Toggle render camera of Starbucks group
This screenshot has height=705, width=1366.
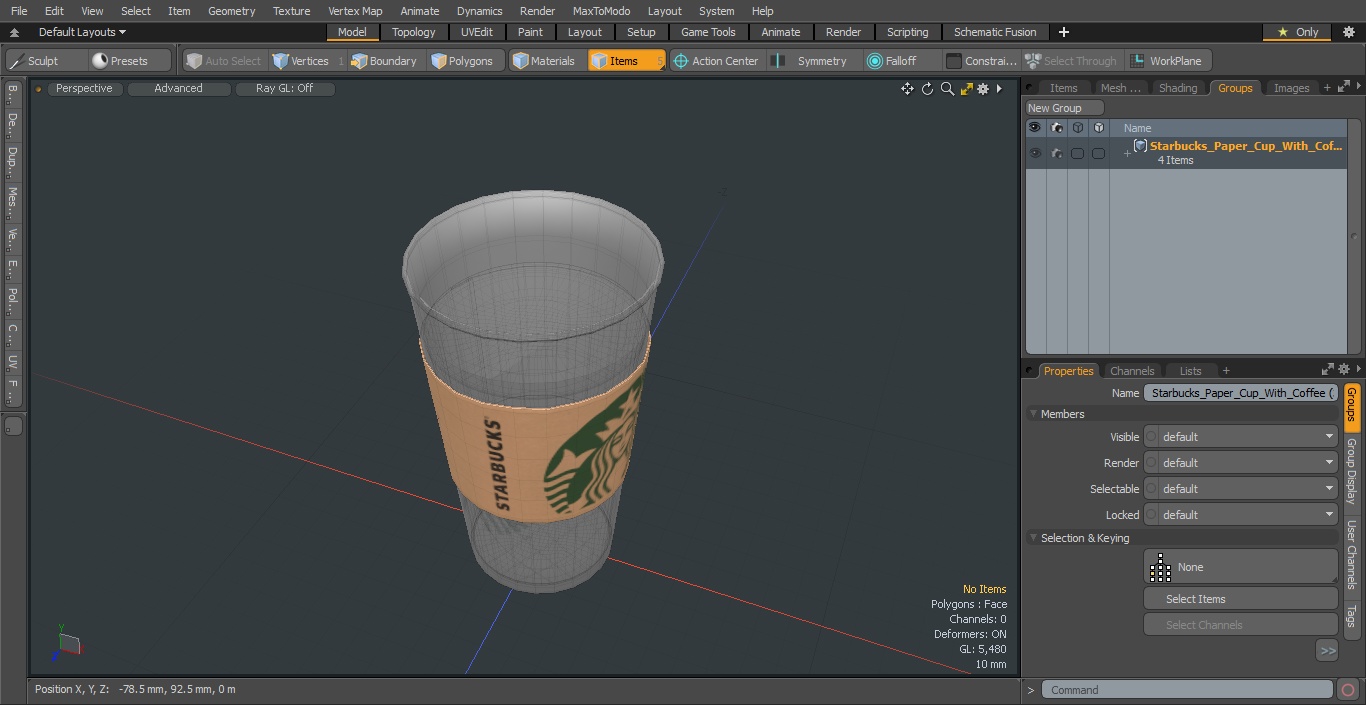(x=1056, y=153)
